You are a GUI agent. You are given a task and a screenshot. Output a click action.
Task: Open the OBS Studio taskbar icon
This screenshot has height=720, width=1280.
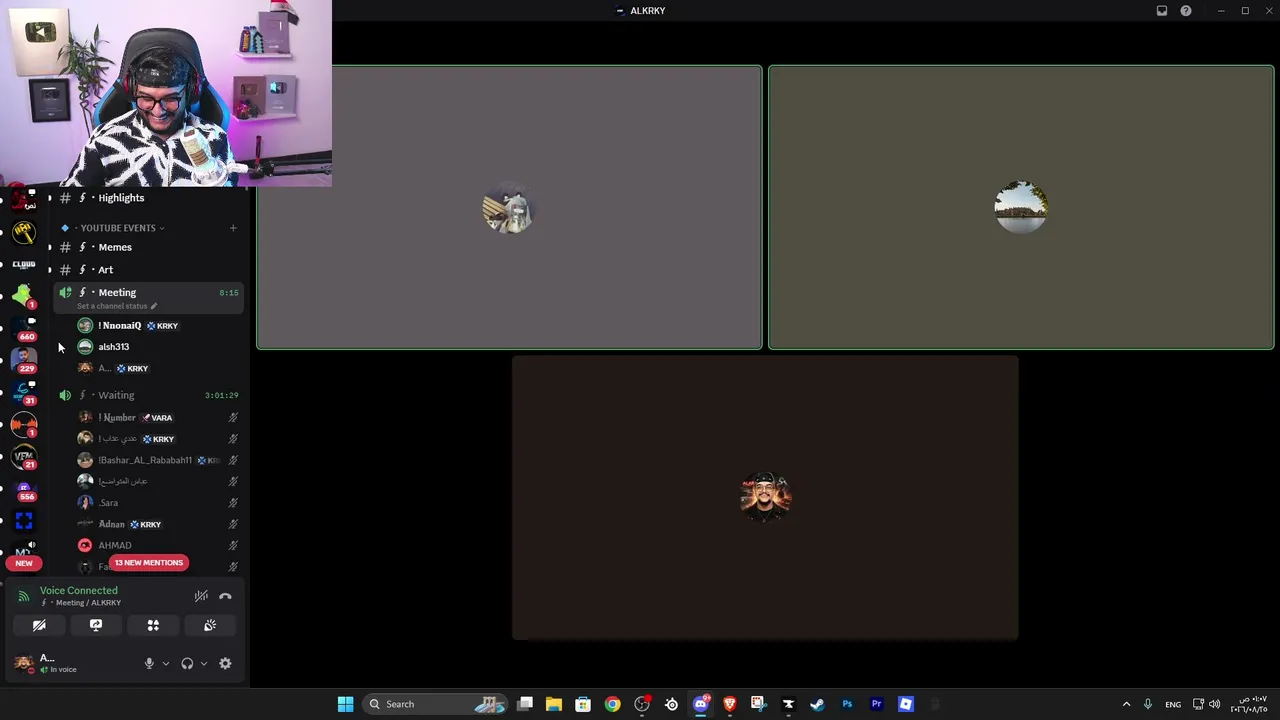(x=642, y=704)
